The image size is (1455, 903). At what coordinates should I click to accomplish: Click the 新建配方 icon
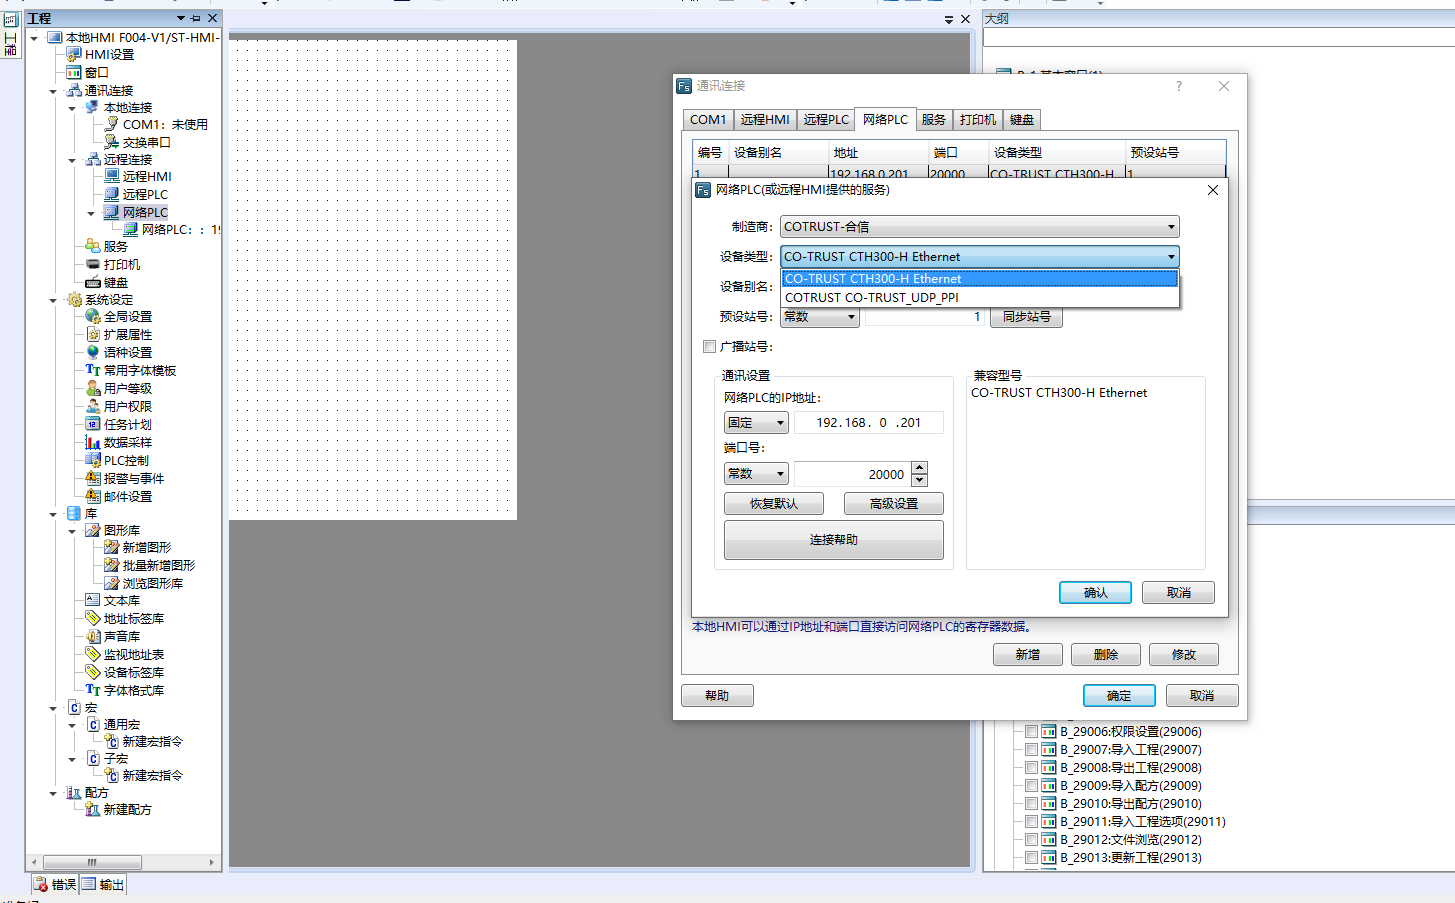(x=93, y=809)
